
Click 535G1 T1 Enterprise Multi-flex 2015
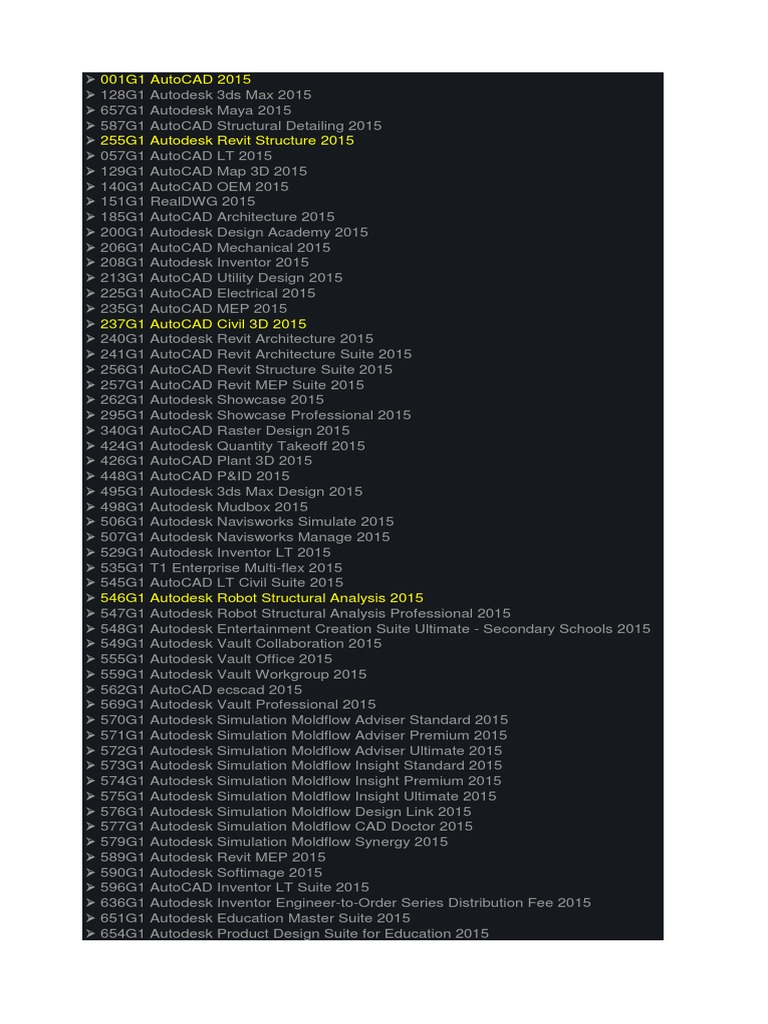[x=221, y=568]
